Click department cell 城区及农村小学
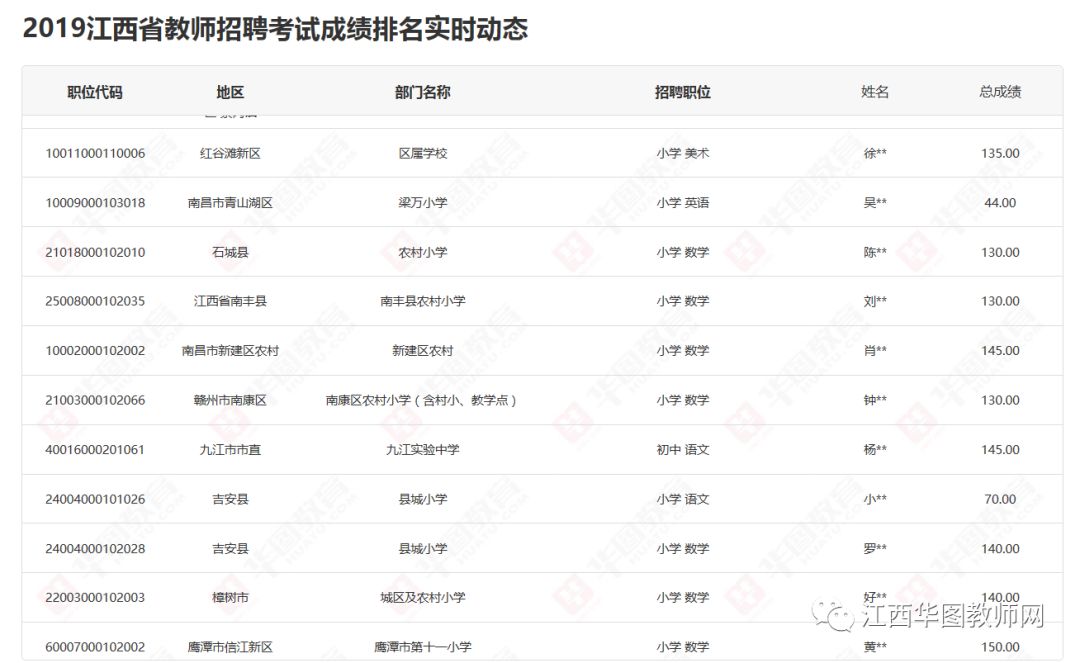This screenshot has width=1080, height=663. pyautogui.click(x=422, y=598)
